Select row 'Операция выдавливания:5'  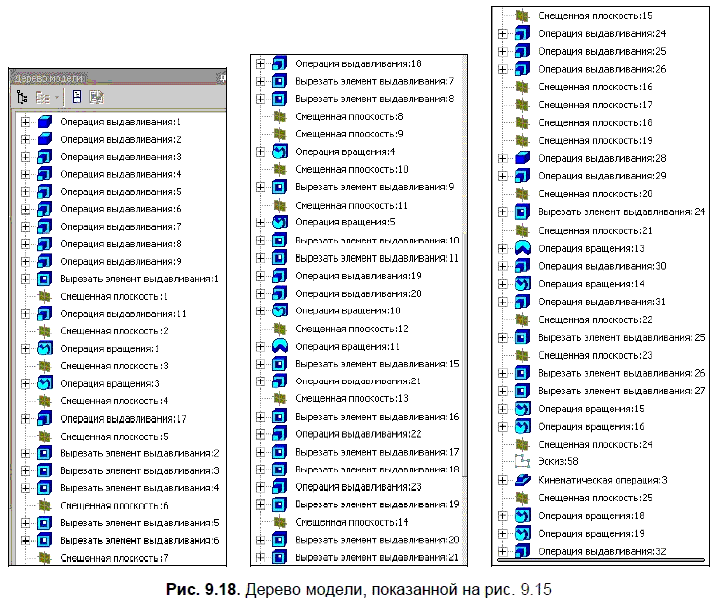[x=121, y=192]
